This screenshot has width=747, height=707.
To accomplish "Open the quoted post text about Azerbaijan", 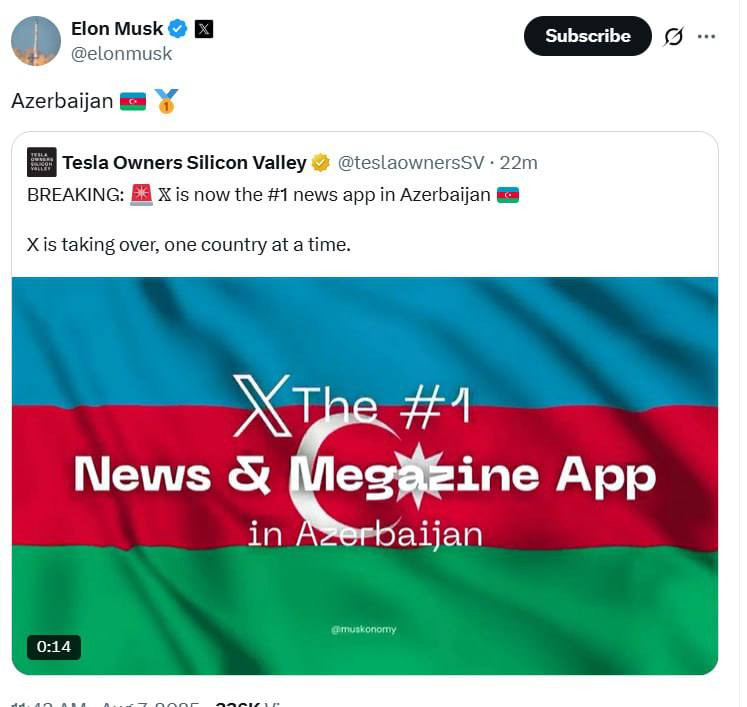I will coord(273,220).
